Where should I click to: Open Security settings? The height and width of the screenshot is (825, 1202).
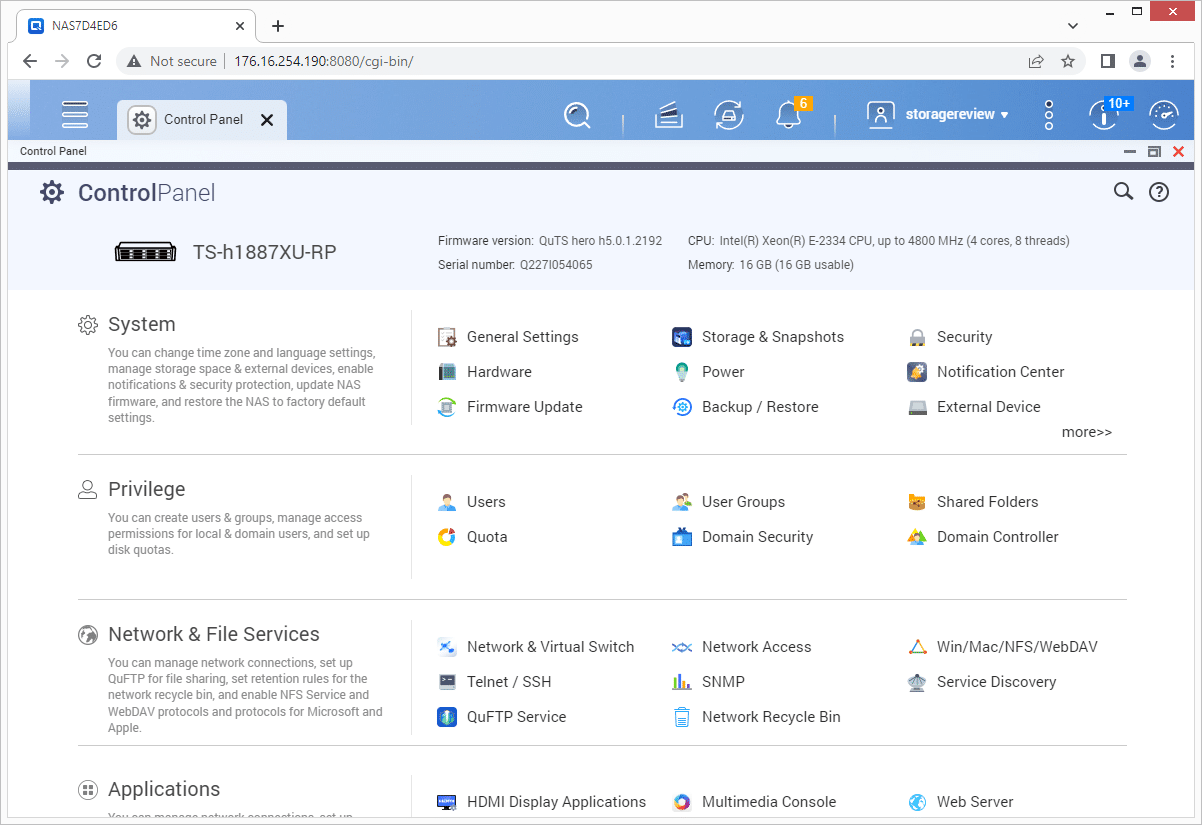click(950, 337)
